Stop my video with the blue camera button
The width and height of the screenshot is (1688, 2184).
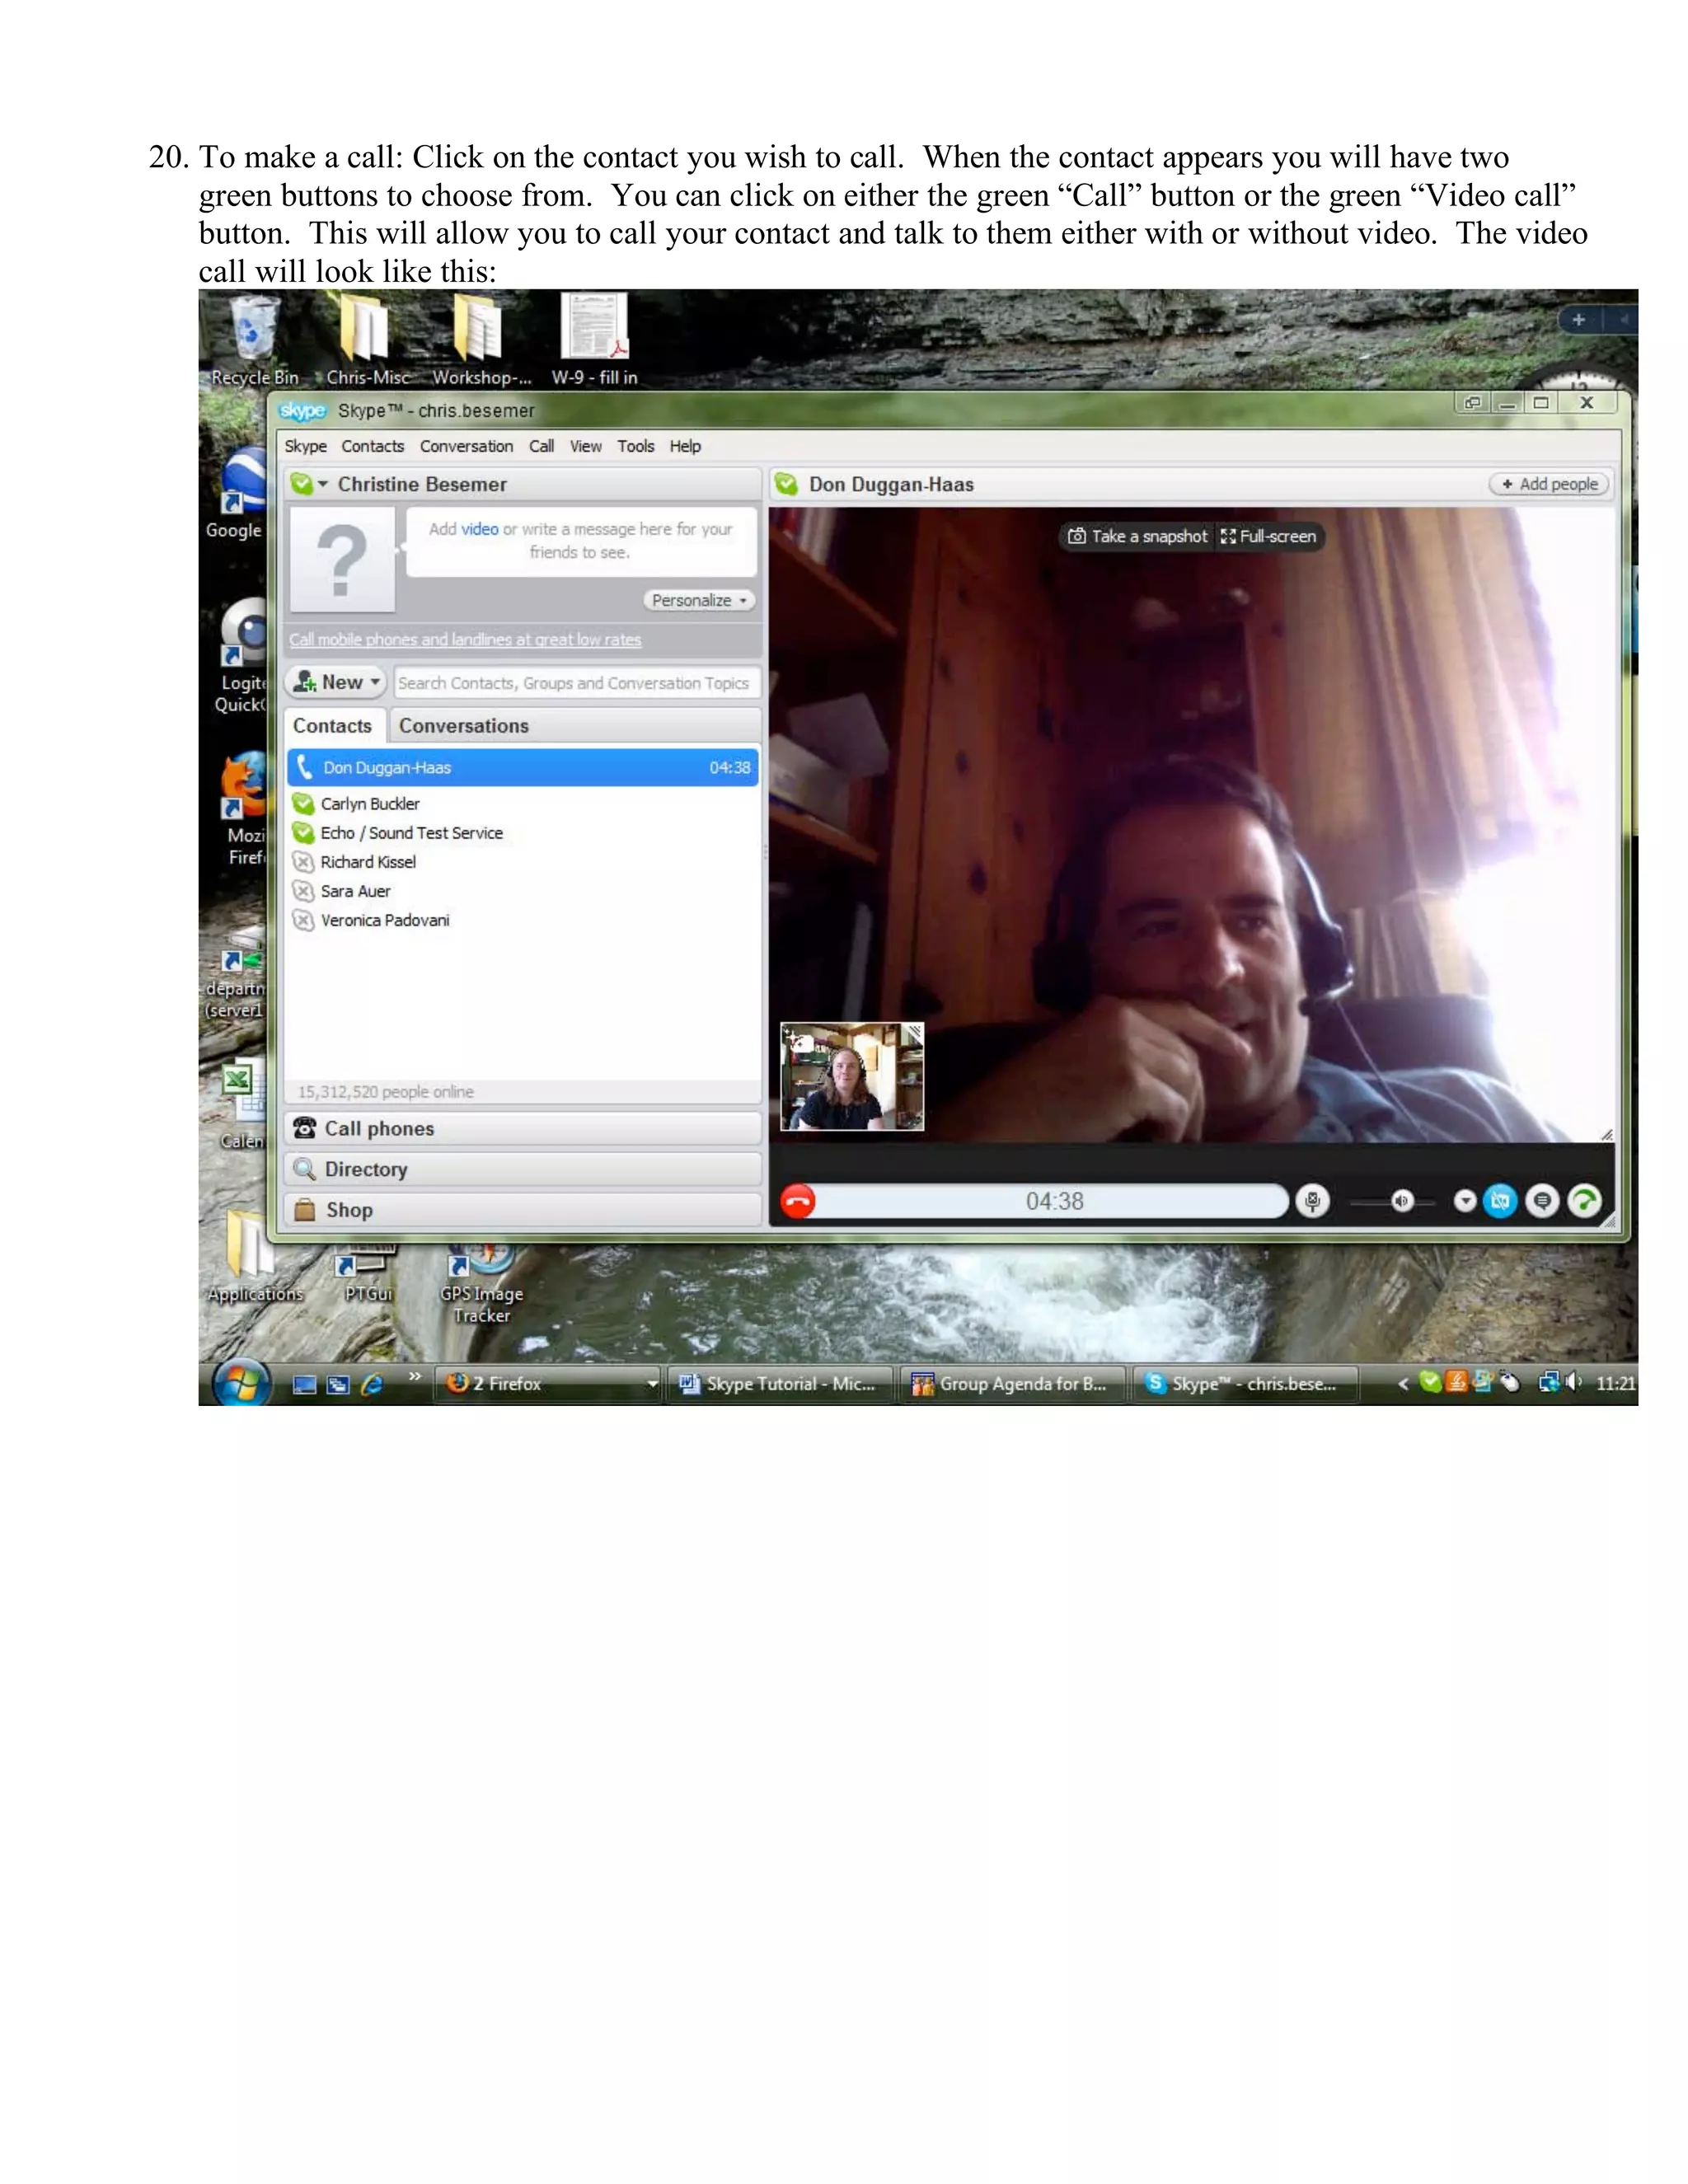point(1500,1201)
